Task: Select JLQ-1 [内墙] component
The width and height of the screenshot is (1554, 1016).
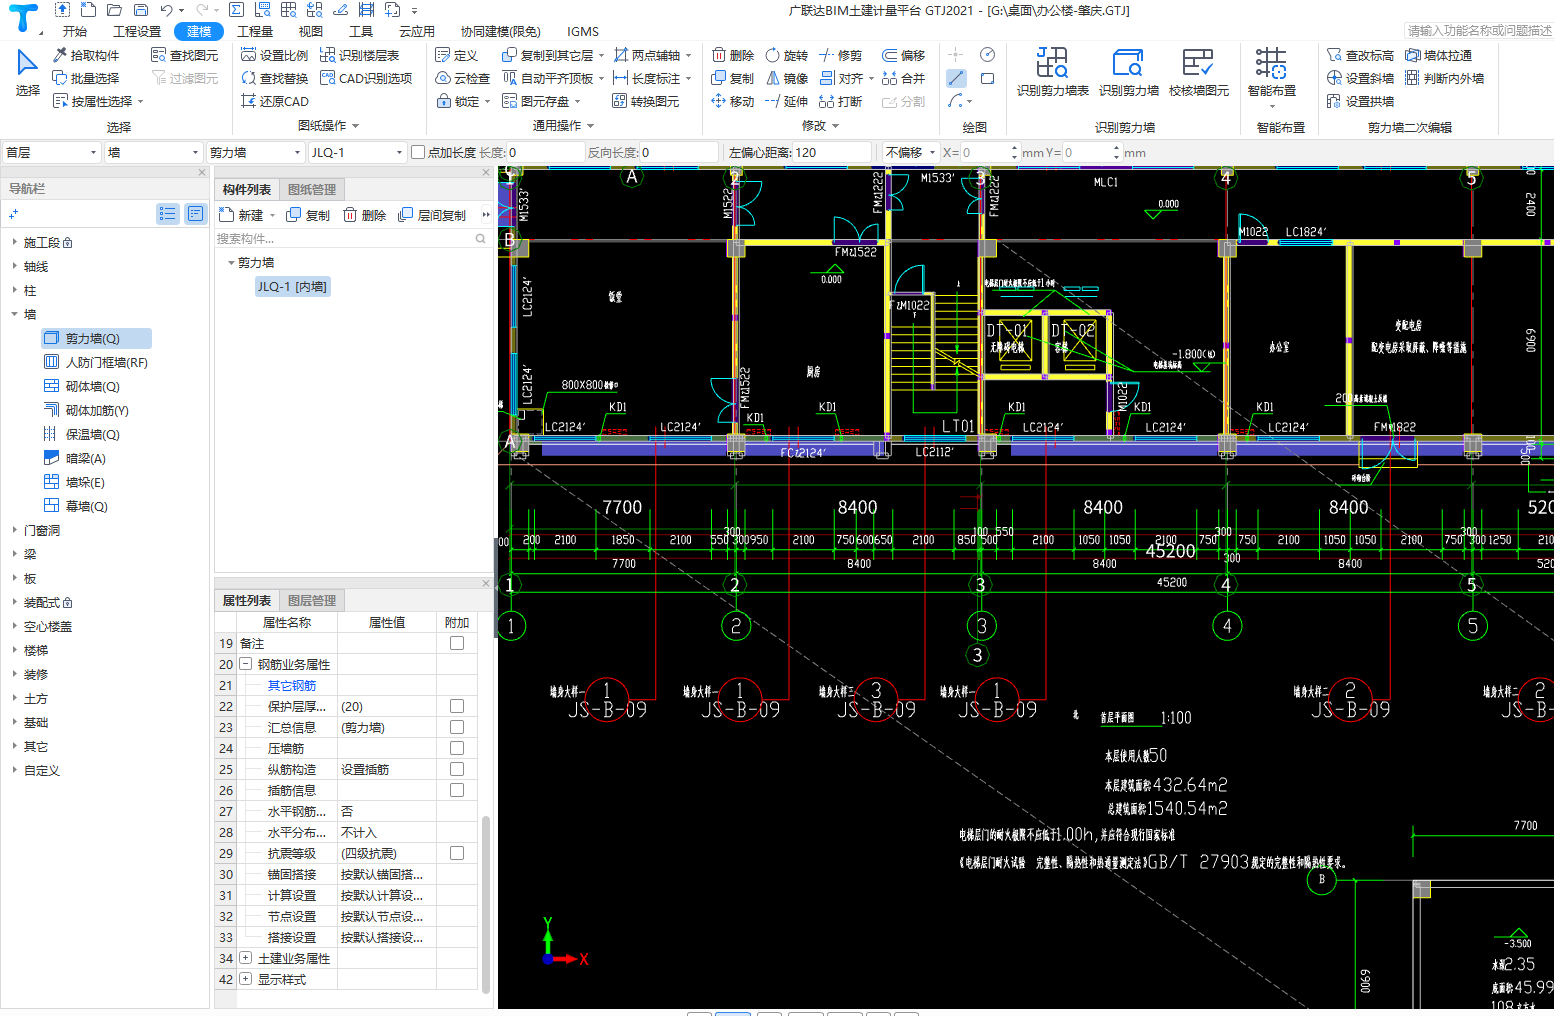Action: coord(292,286)
